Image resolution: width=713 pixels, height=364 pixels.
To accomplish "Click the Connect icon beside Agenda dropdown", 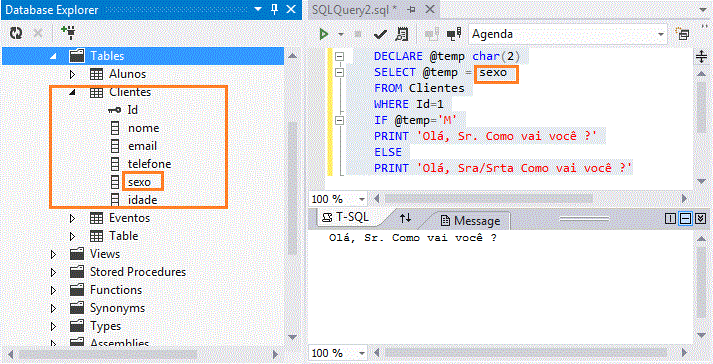I will [454, 34].
